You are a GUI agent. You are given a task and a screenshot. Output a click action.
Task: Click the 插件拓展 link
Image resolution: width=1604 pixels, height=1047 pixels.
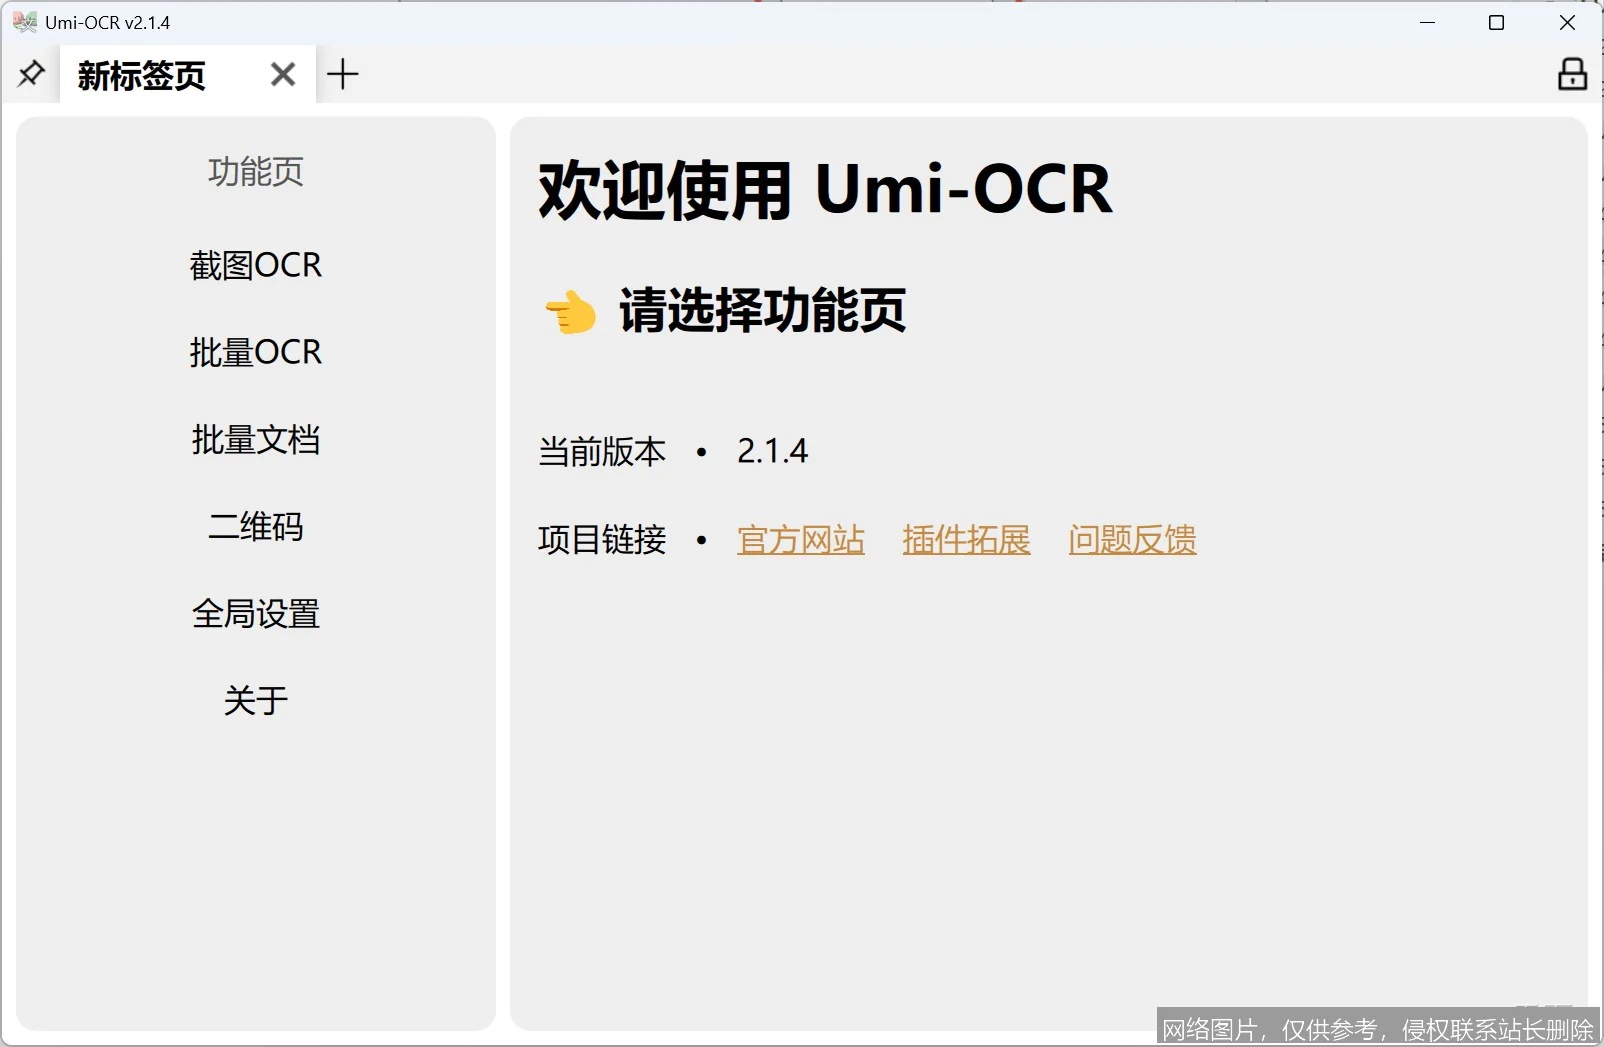pos(965,539)
